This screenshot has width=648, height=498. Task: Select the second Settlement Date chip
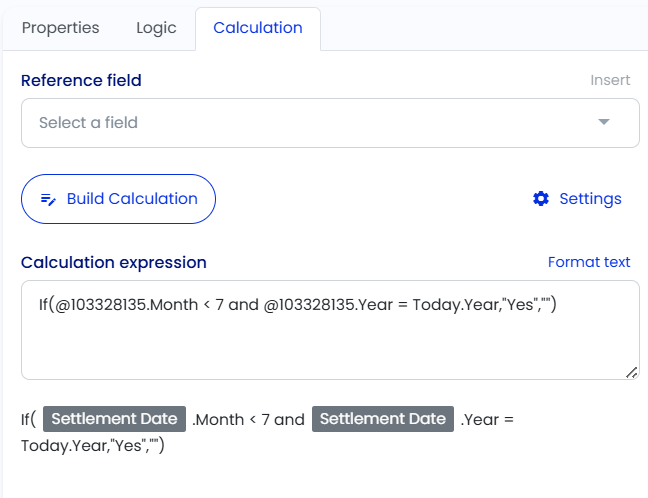click(x=383, y=419)
